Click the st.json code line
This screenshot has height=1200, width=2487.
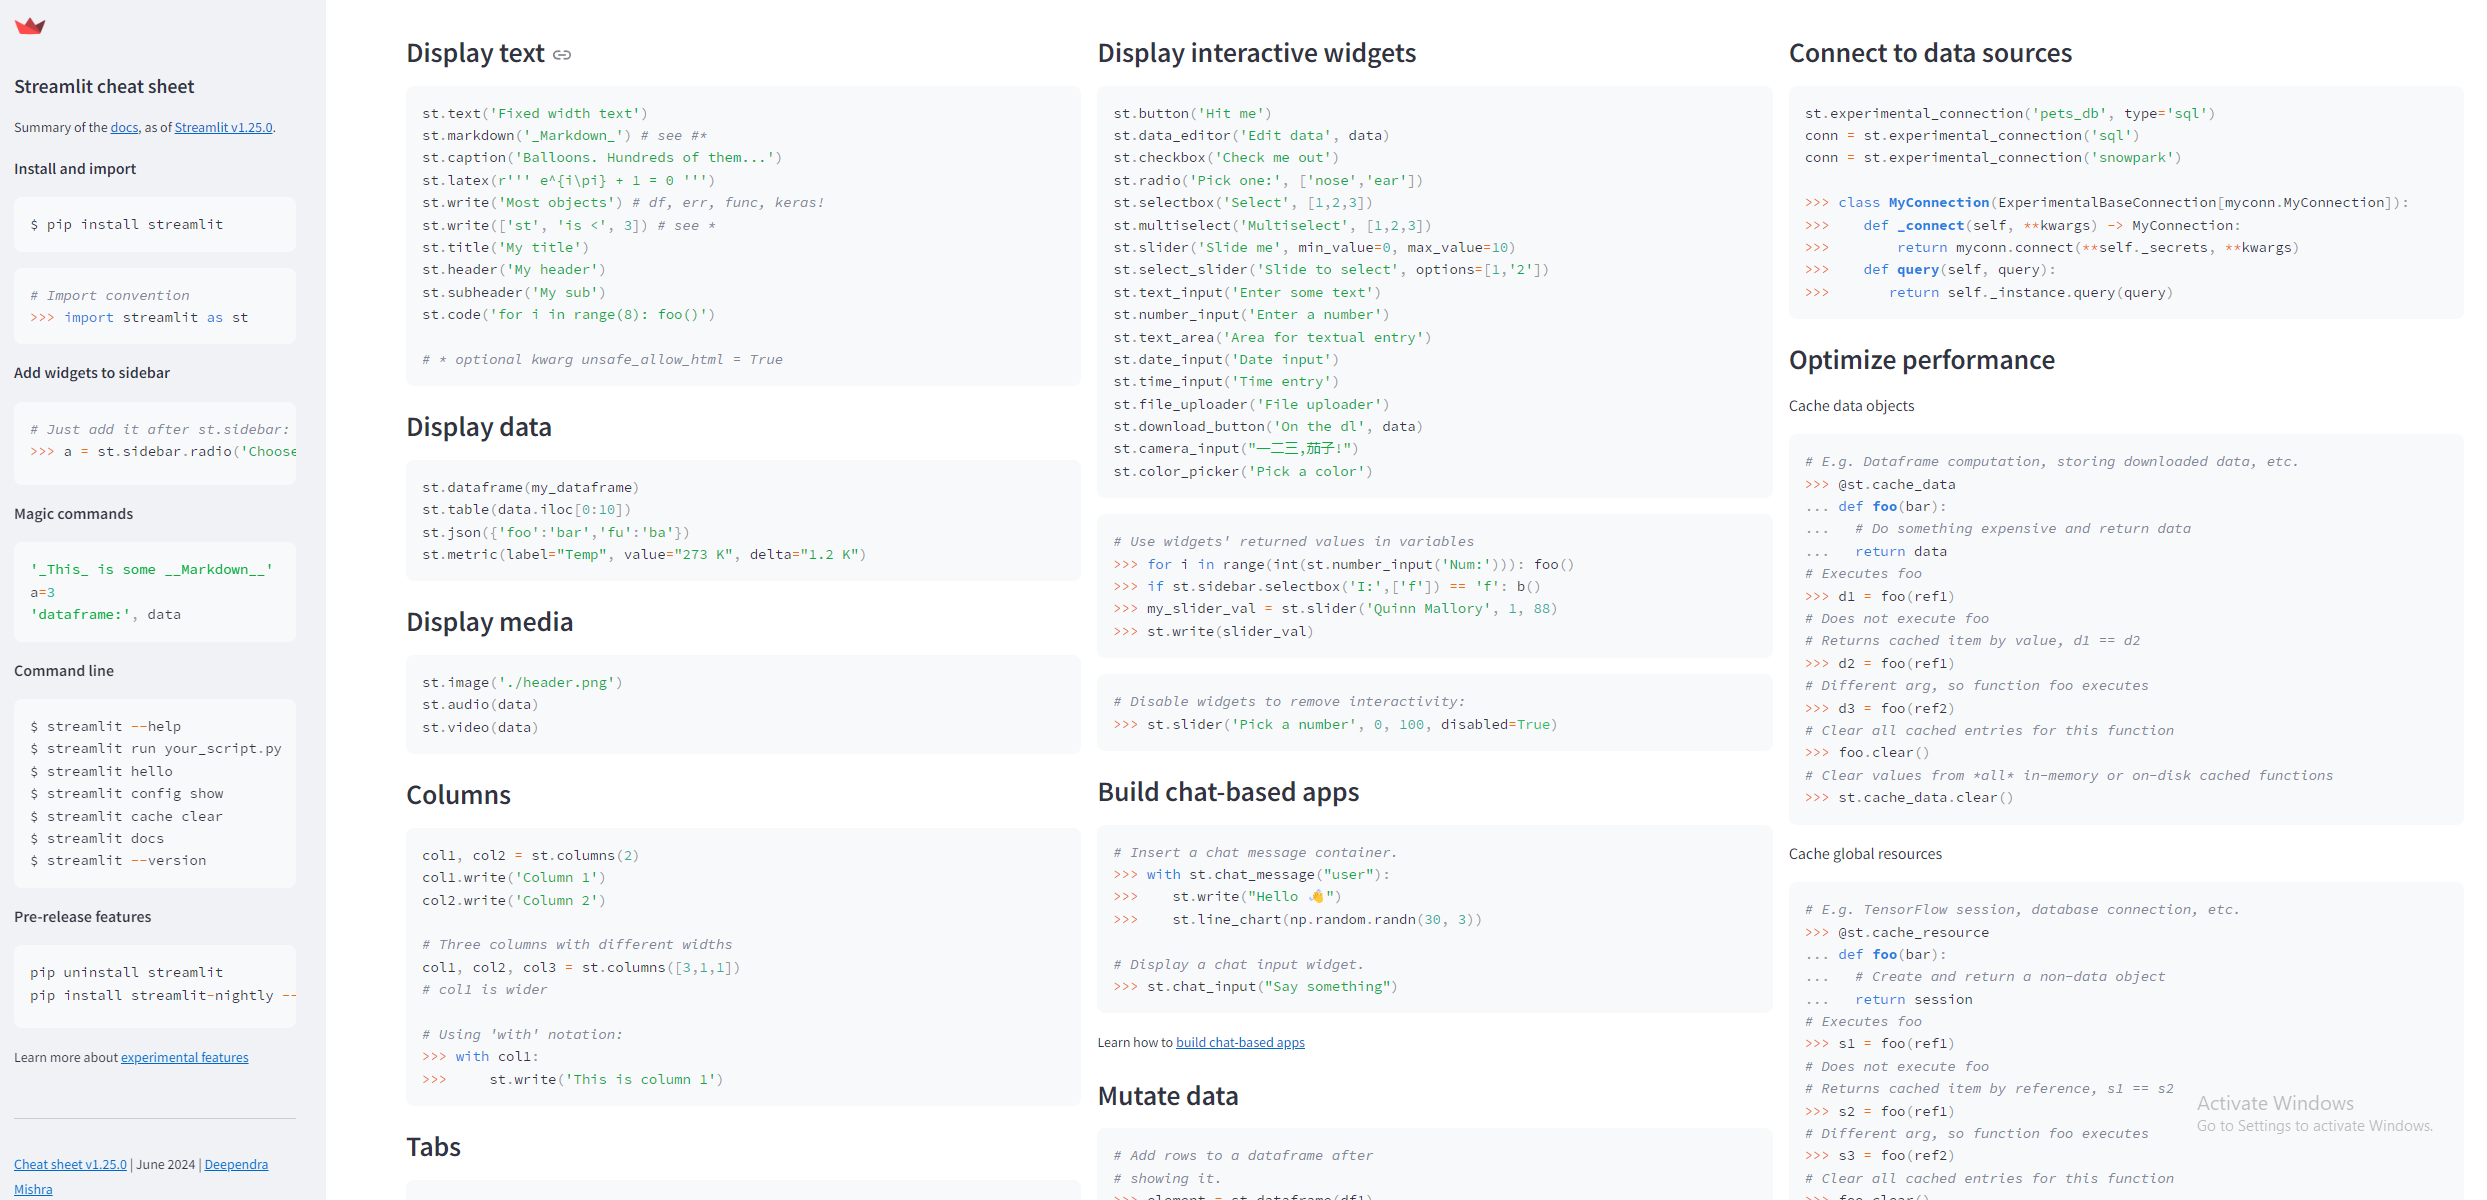click(x=556, y=533)
